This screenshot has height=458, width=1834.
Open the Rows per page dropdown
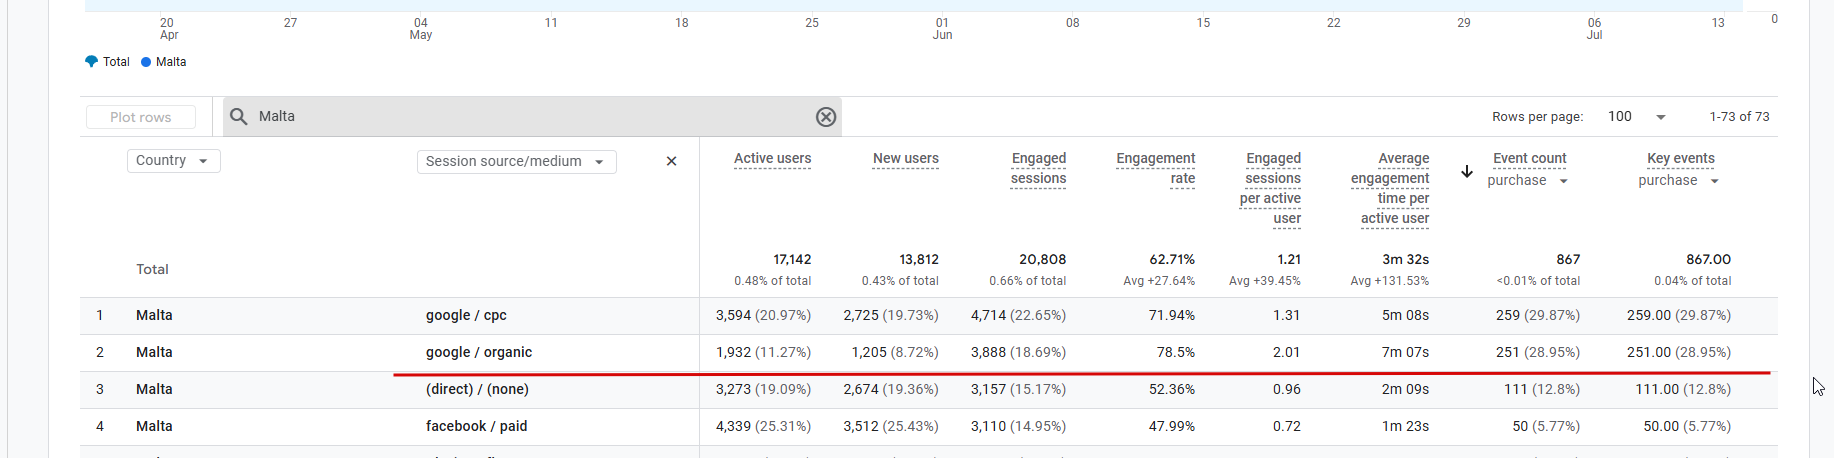[x=1637, y=117]
